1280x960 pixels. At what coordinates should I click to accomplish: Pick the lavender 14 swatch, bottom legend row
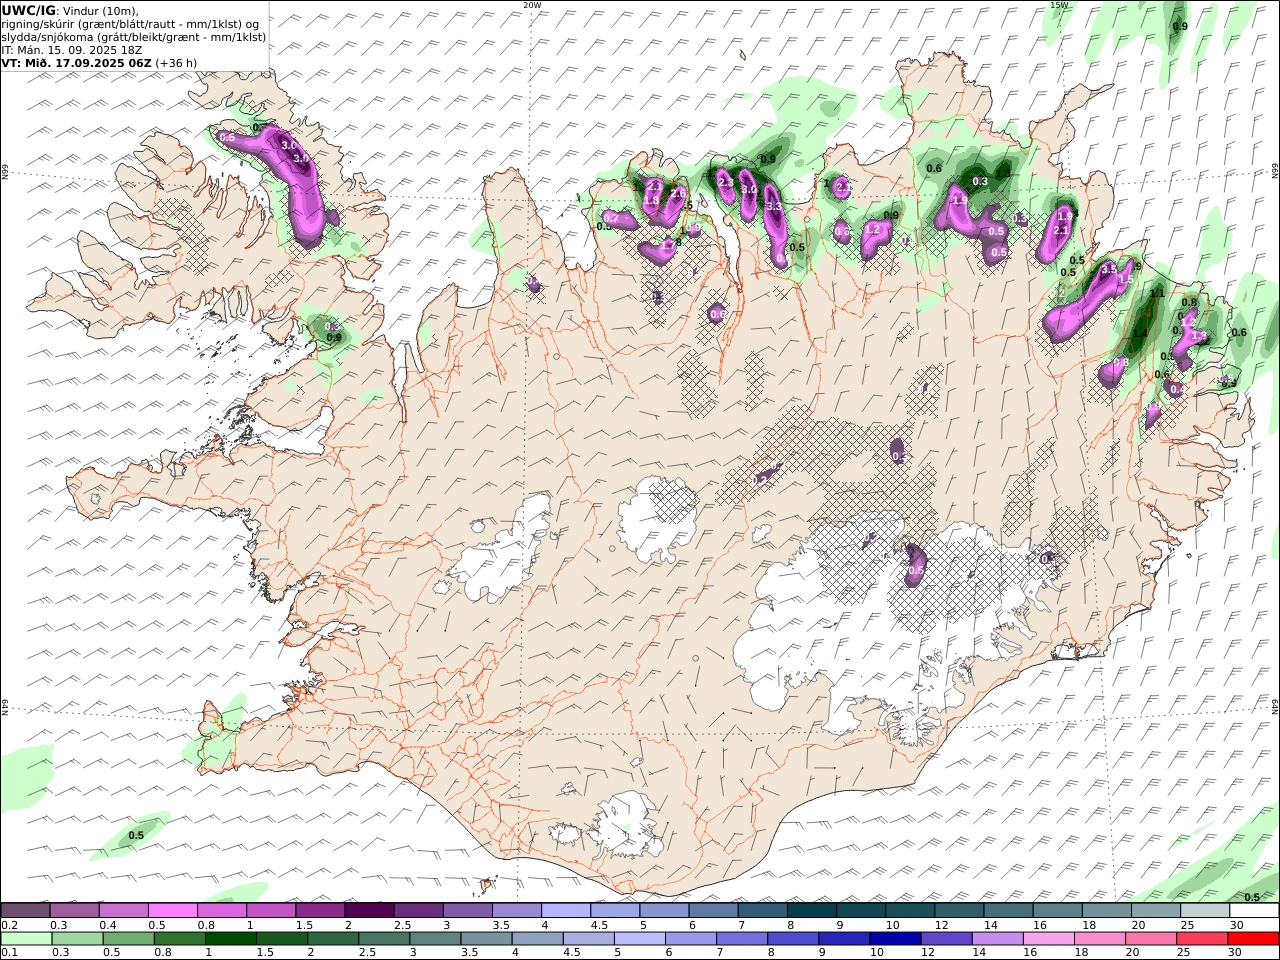pyautogui.click(x=998, y=938)
